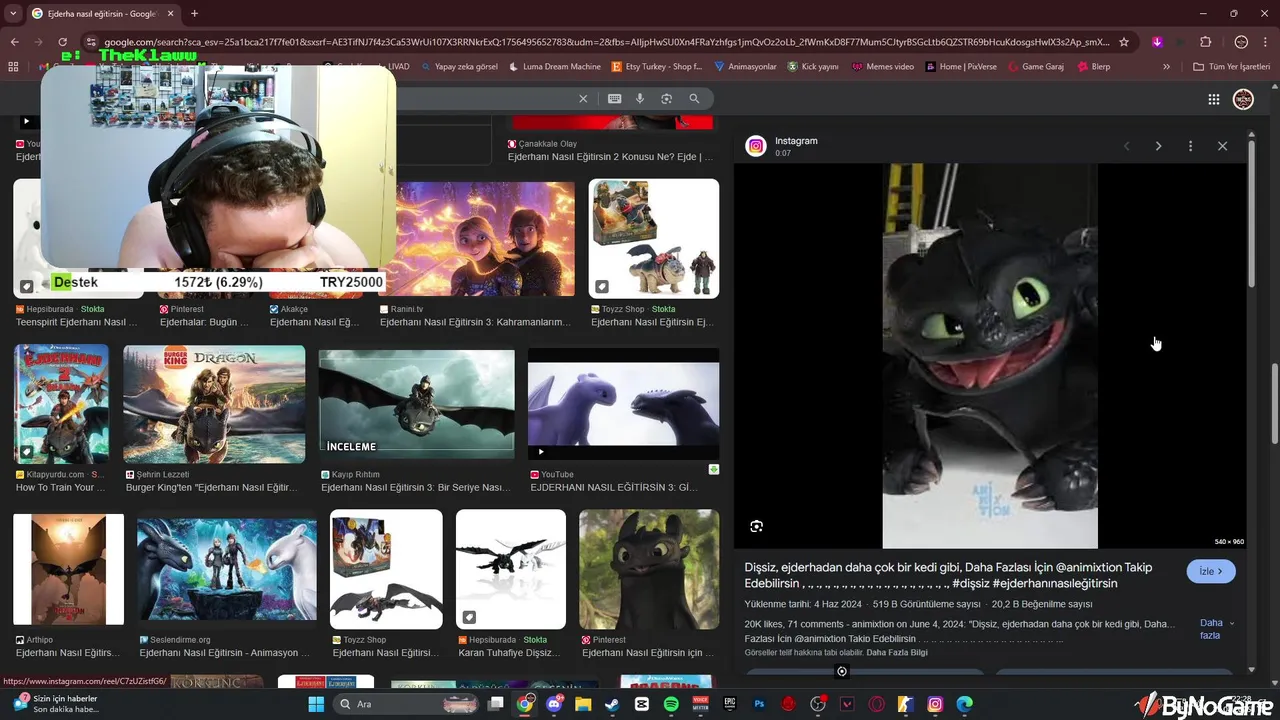Image resolution: width=1280 pixels, height=720 pixels.
Task: Open Discord from taskbar
Action: (554, 704)
